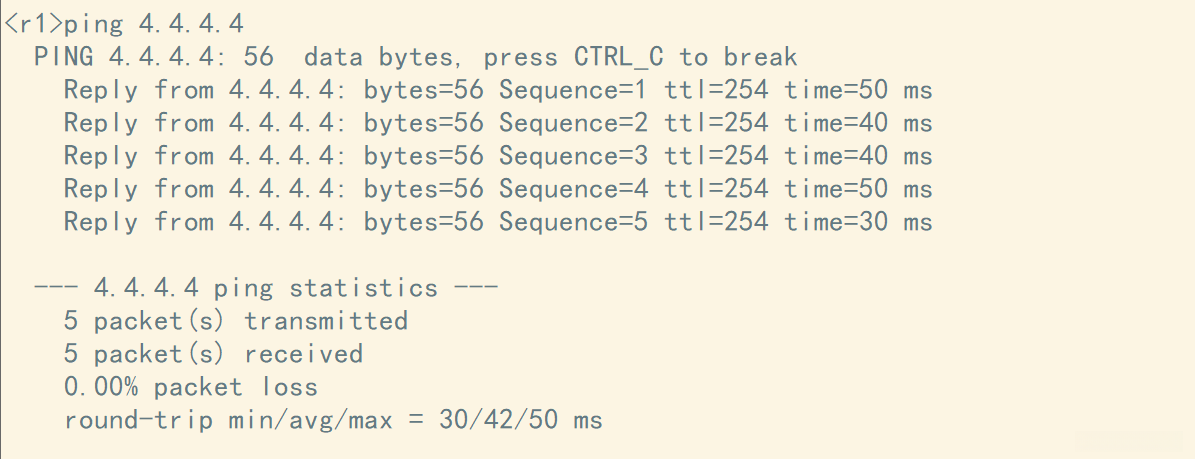1195x459 pixels.
Task: Click the "round-trip min/avg/max" label
Action: click(x=228, y=420)
